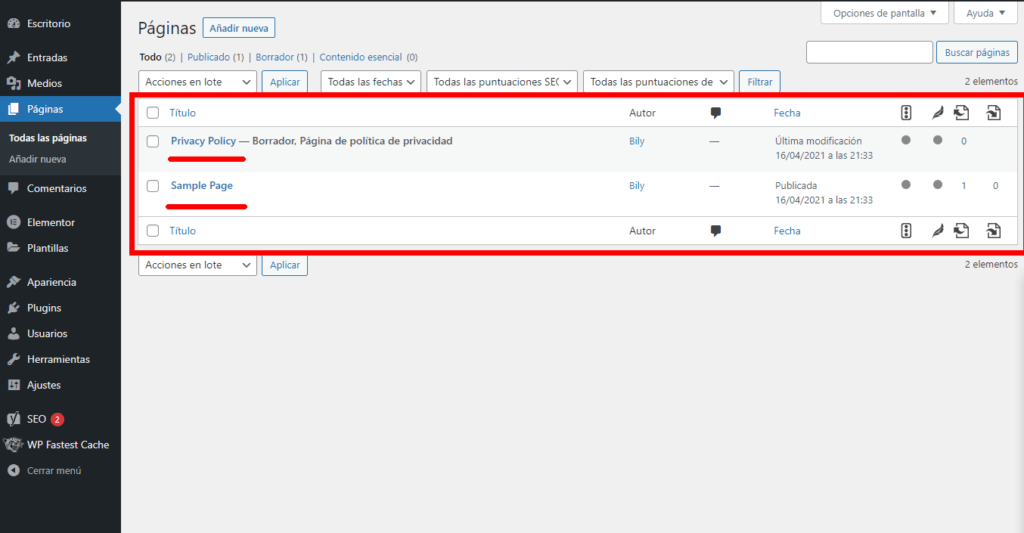The height and width of the screenshot is (533, 1024).
Task: Click outgoing links icon in table footer
Action: pyautogui.click(x=961, y=231)
